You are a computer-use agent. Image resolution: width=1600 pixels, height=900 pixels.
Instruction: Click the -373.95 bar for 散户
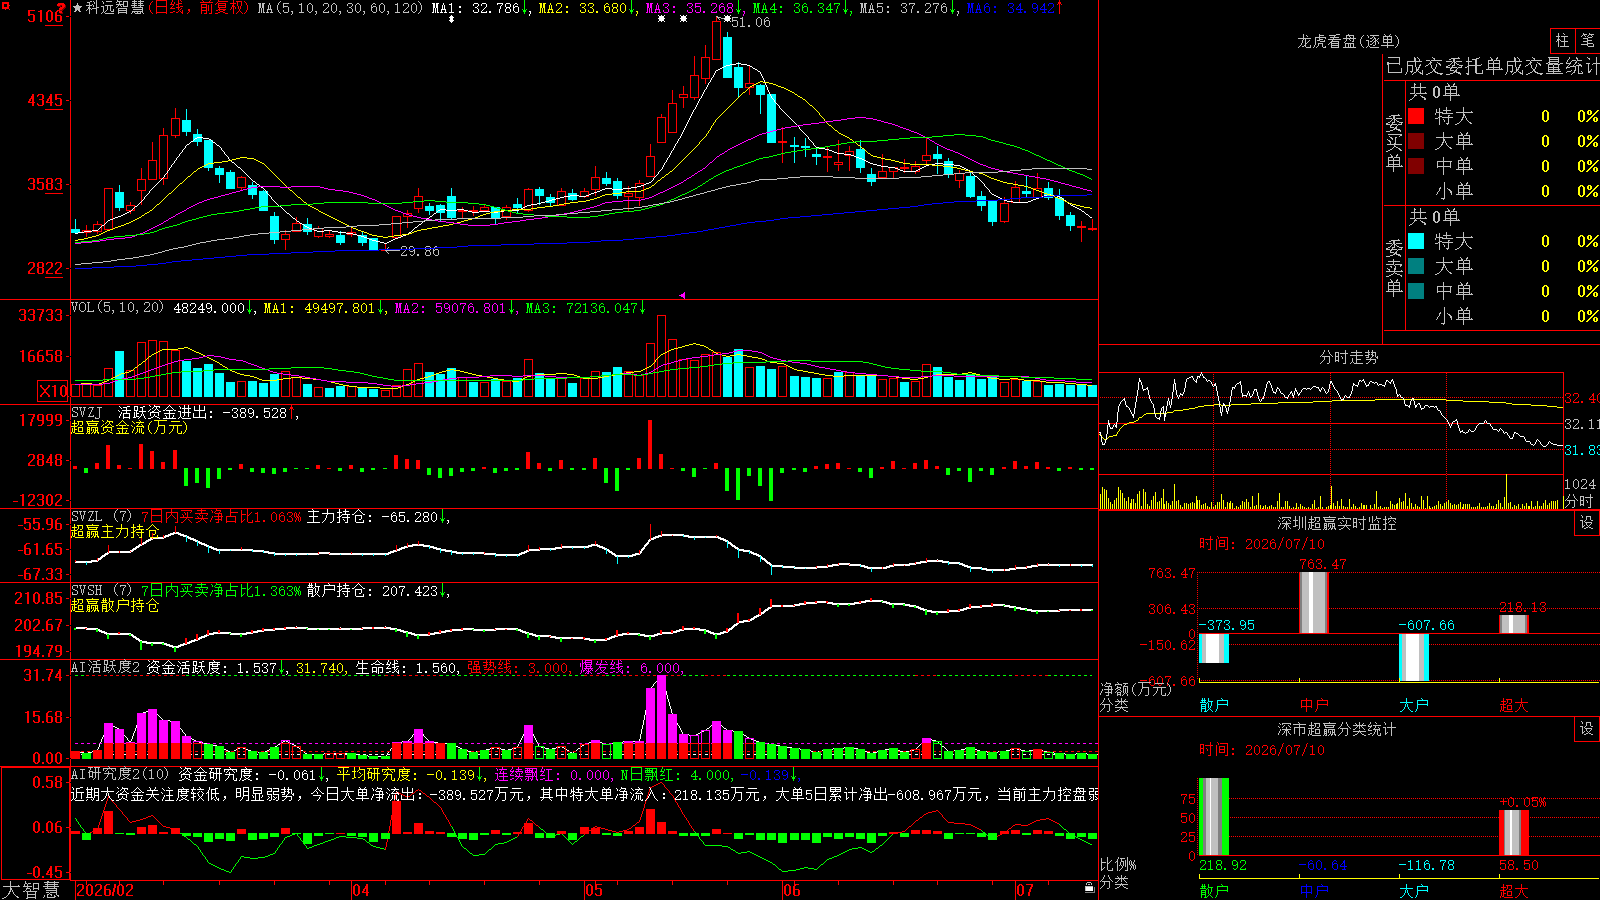1214,648
